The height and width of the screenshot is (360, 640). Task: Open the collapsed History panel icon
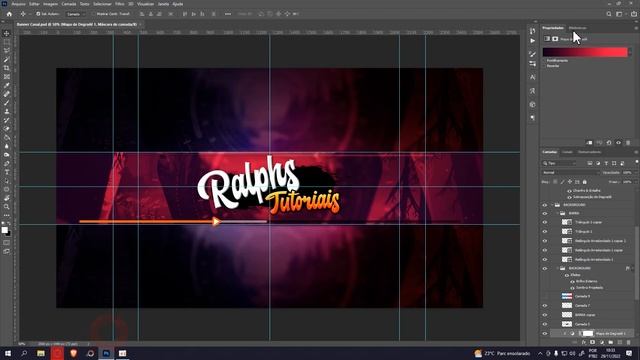532,31
